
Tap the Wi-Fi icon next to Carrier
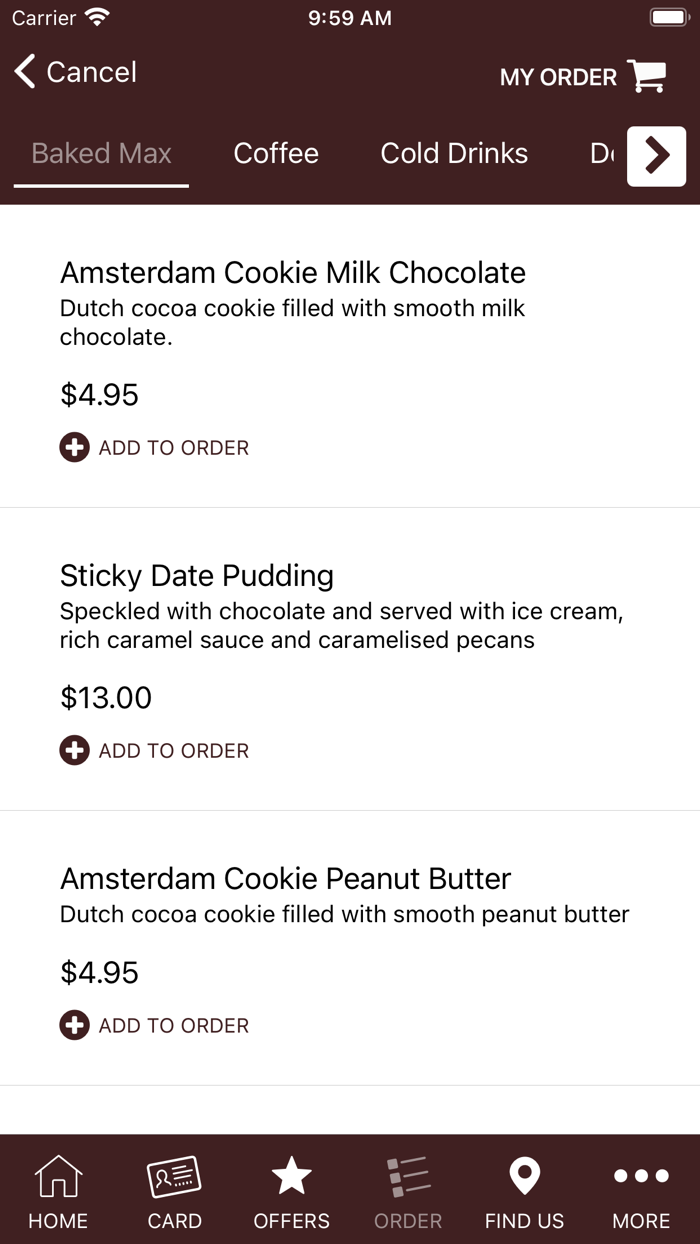tap(97, 15)
